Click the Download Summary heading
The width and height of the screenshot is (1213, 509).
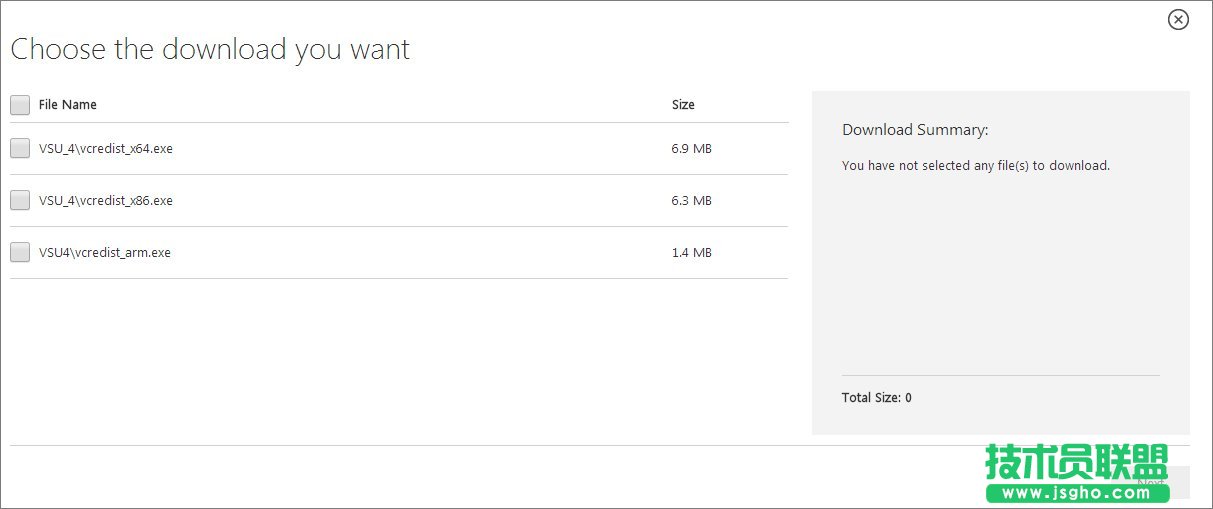tap(915, 130)
